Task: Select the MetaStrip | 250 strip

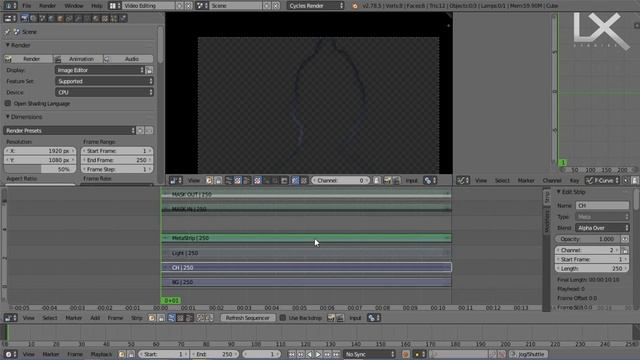Action: pyautogui.click(x=306, y=238)
